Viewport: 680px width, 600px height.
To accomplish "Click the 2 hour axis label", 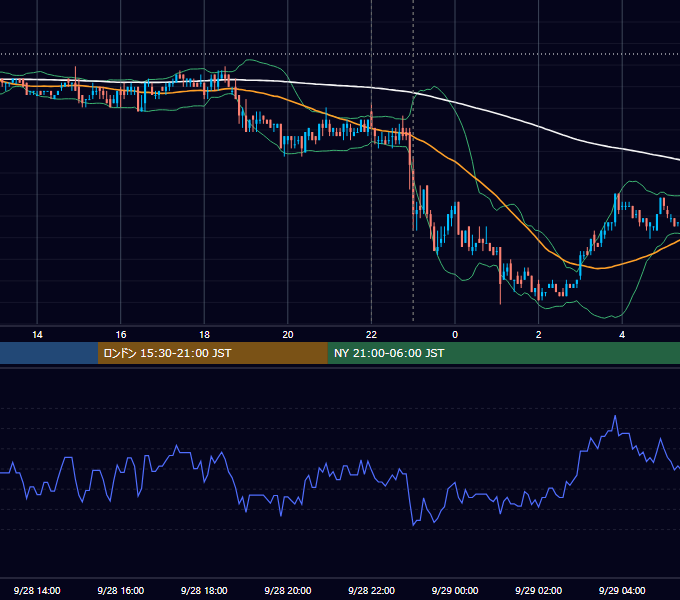I will 539,335.
